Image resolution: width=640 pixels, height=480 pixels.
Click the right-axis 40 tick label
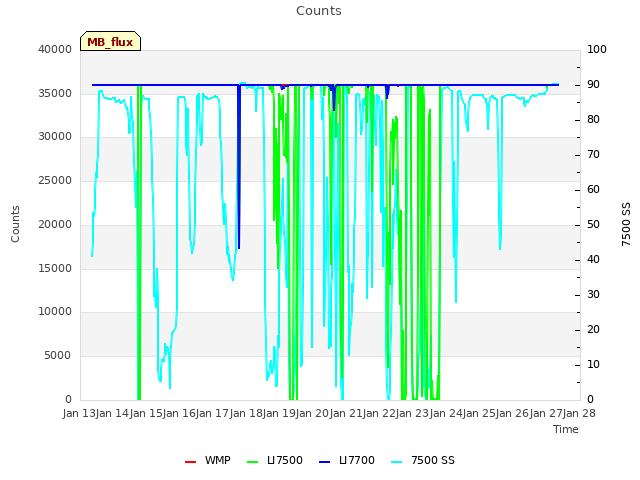coord(593,260)
